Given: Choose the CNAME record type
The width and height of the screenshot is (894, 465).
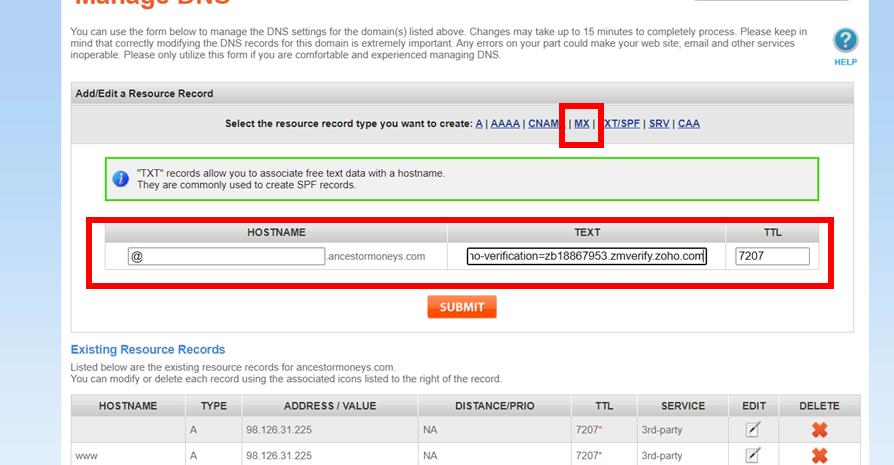Looking at the screenshot, I should pos(544,124).
